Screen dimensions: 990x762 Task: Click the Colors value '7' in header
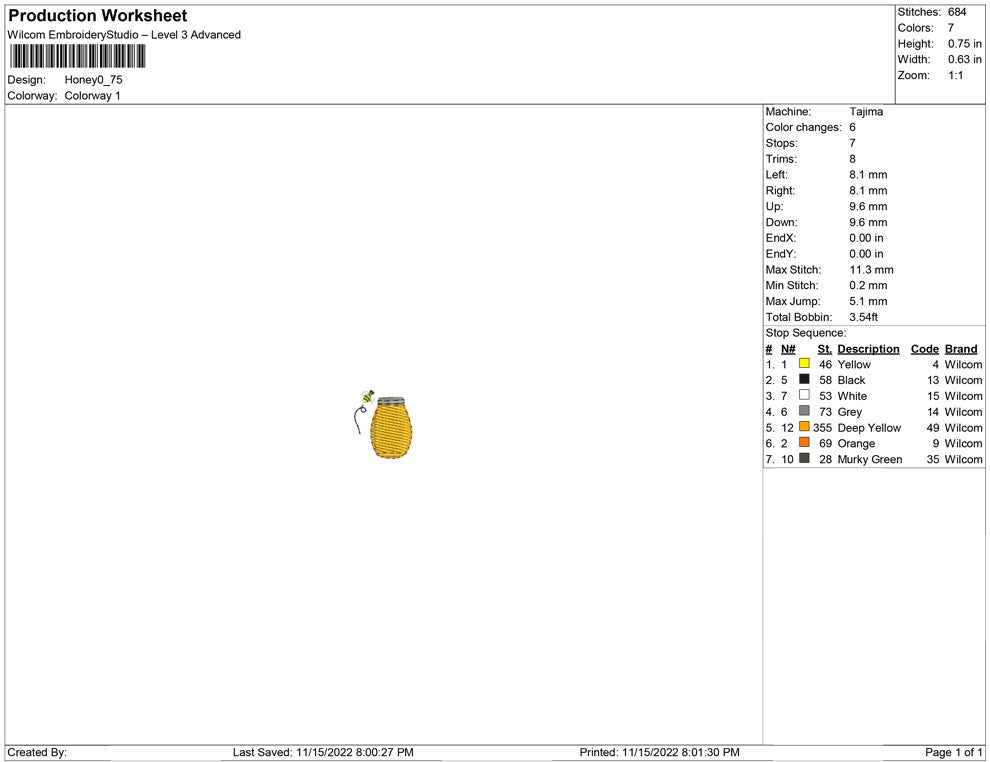tap(951, 28)
